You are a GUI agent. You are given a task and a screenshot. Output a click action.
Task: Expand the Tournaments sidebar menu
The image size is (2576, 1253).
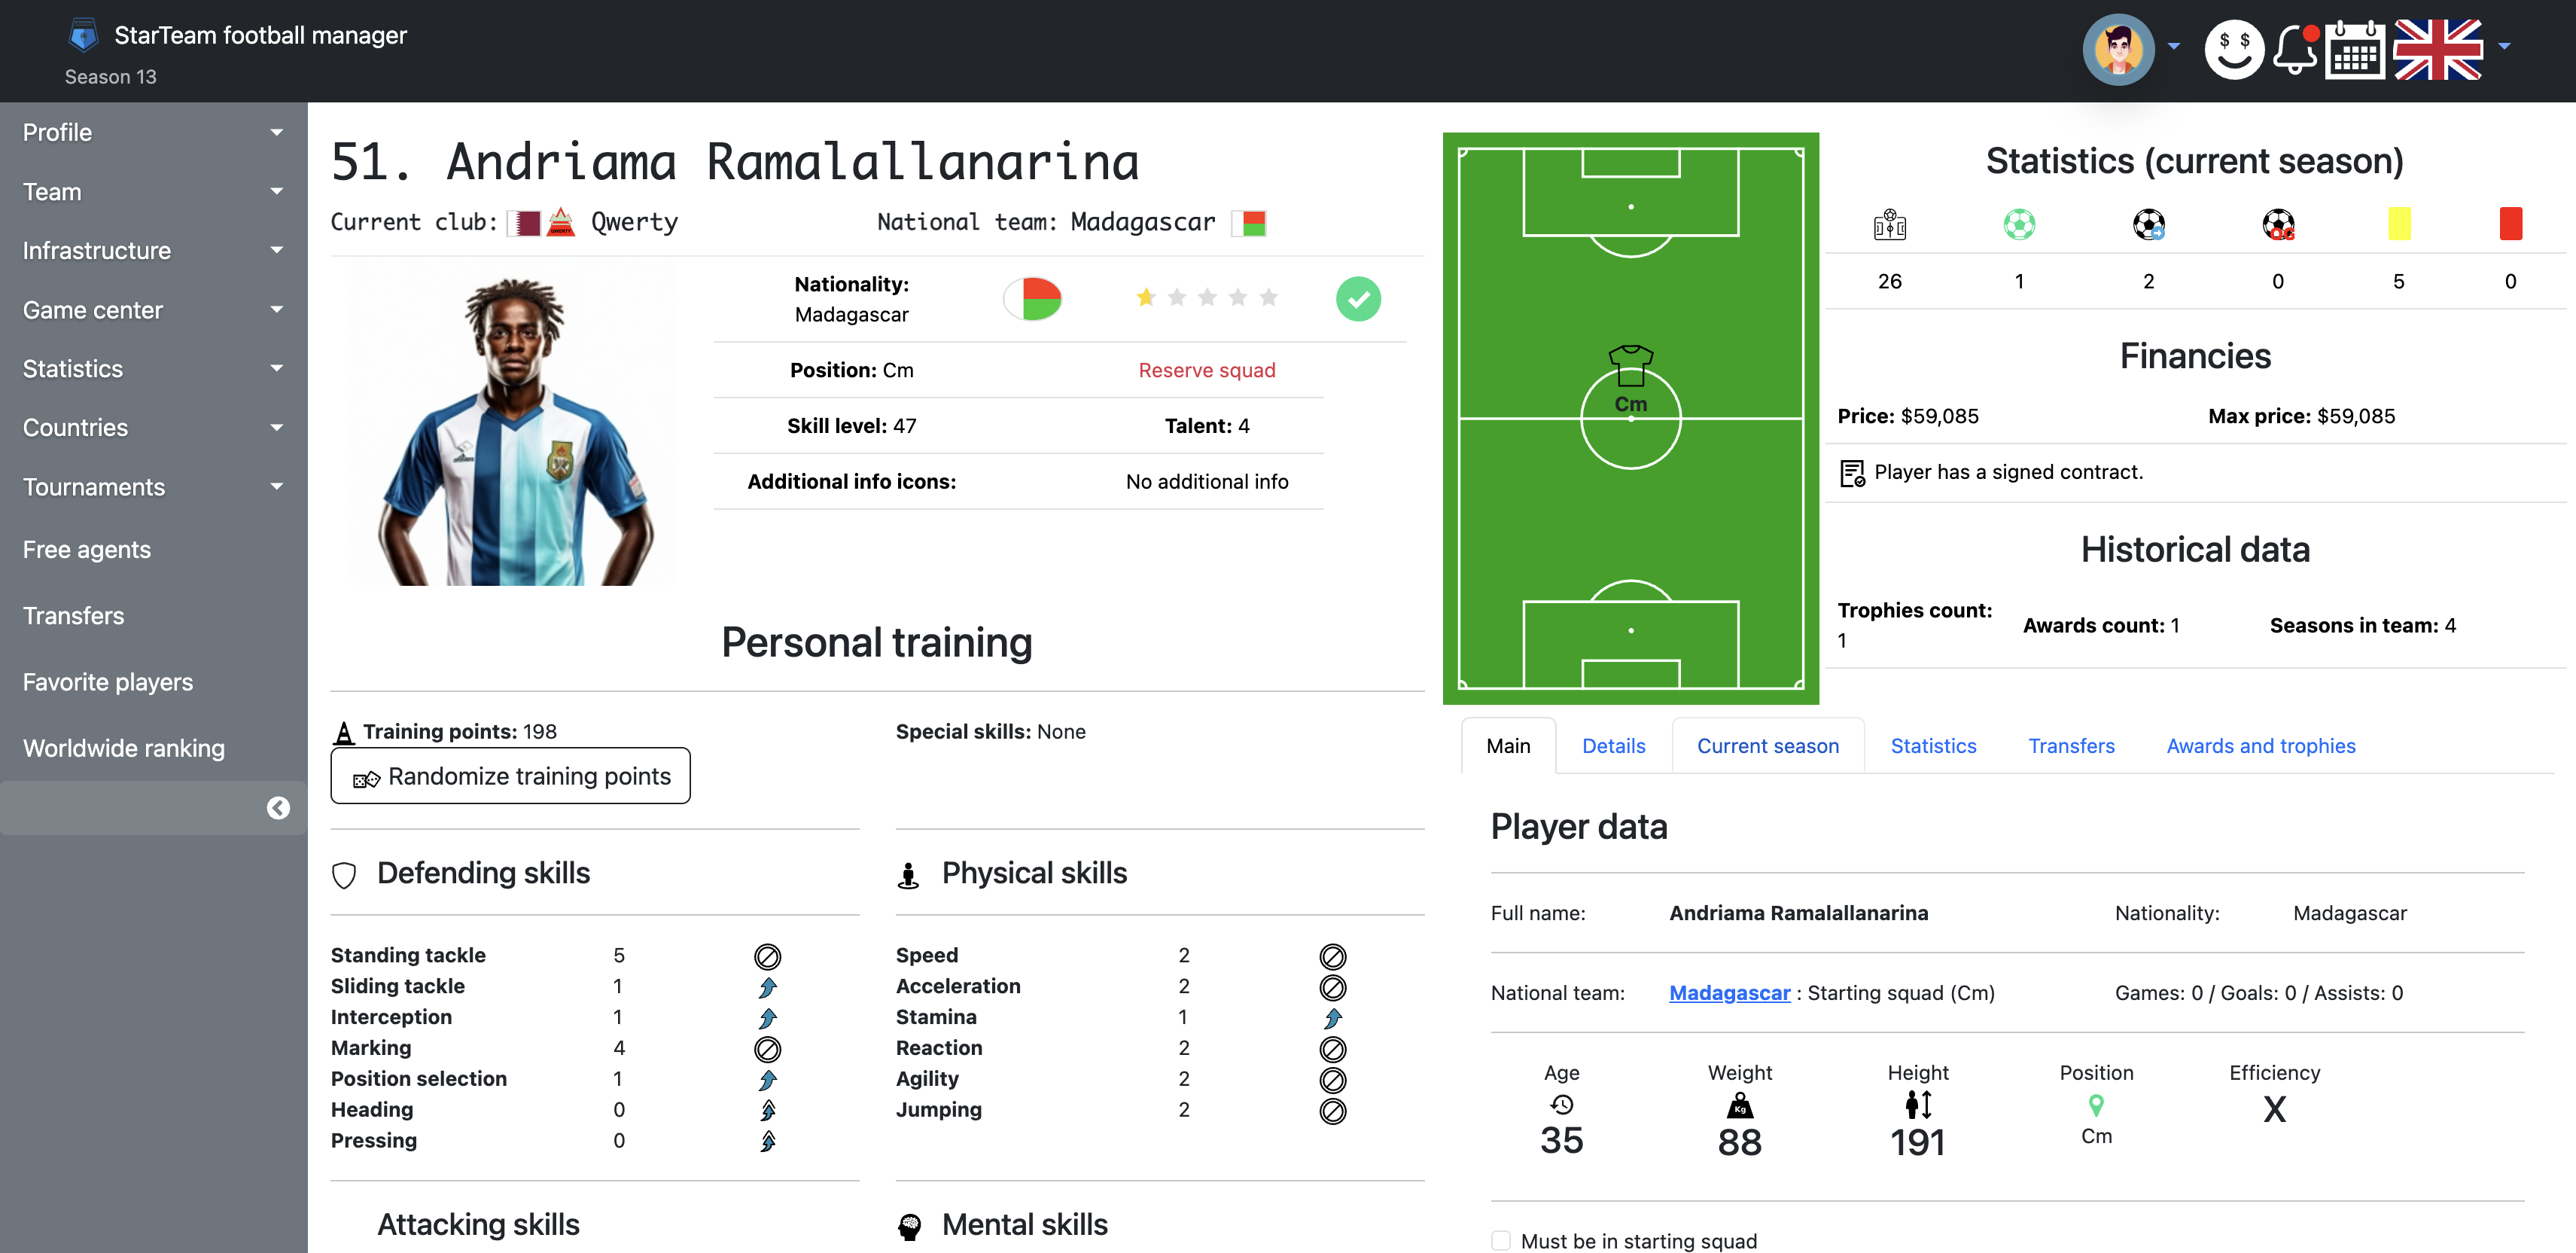[153, 487]
